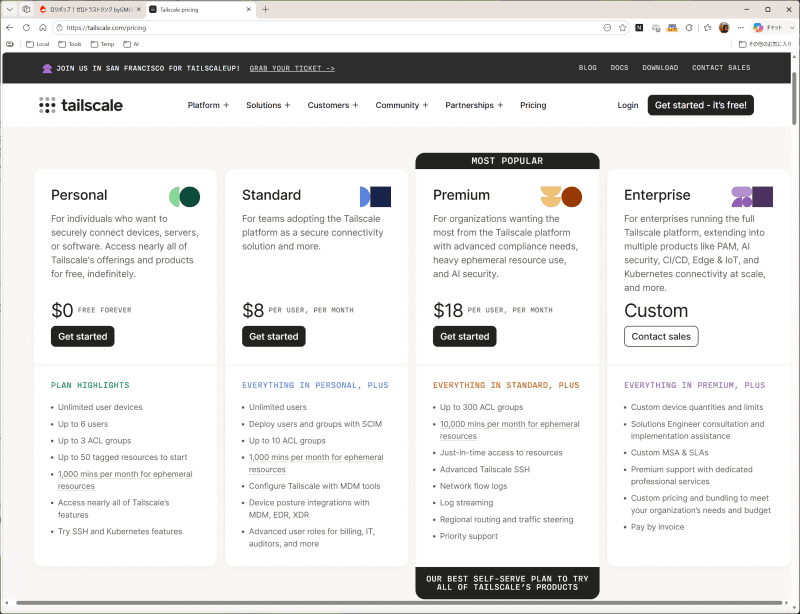Close the Tailscale pricing tab

click(x=249, y=9)
